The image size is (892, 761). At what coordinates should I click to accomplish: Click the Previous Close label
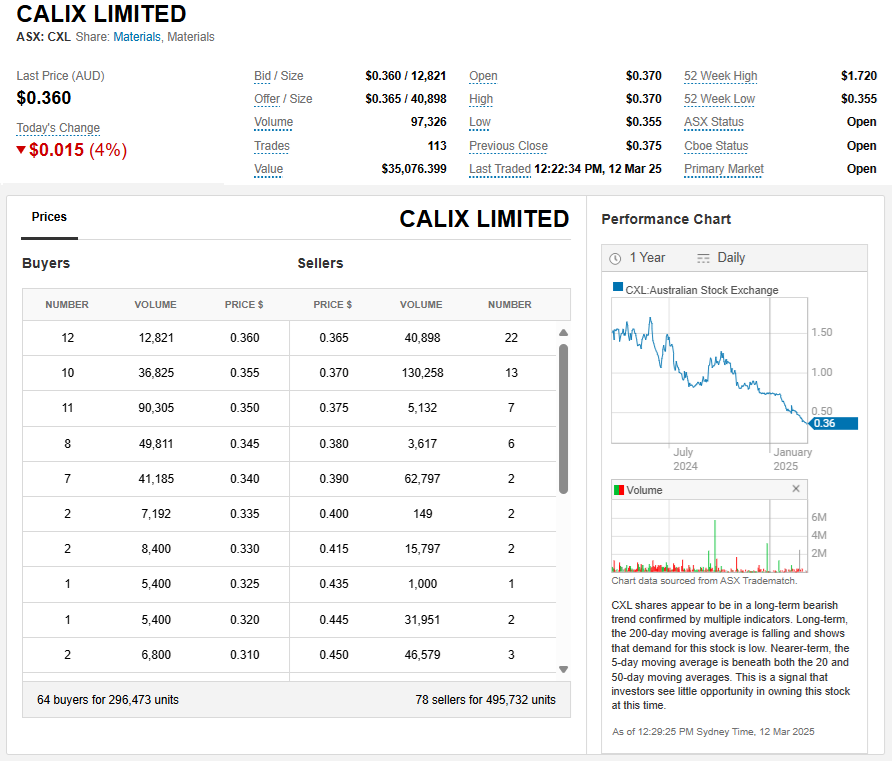[508, 146]
